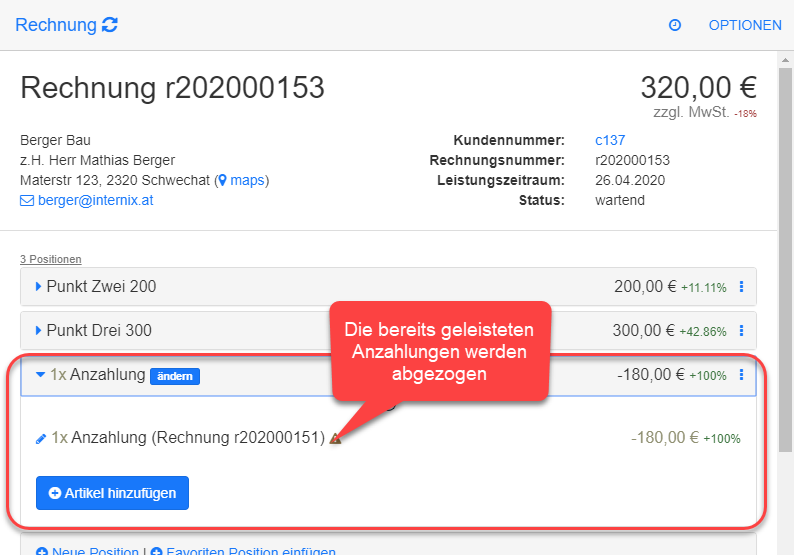This screenshot has height=555, width=794.
Task: Open three-dot menu for Punkt Drei 300
Action: 741,331
